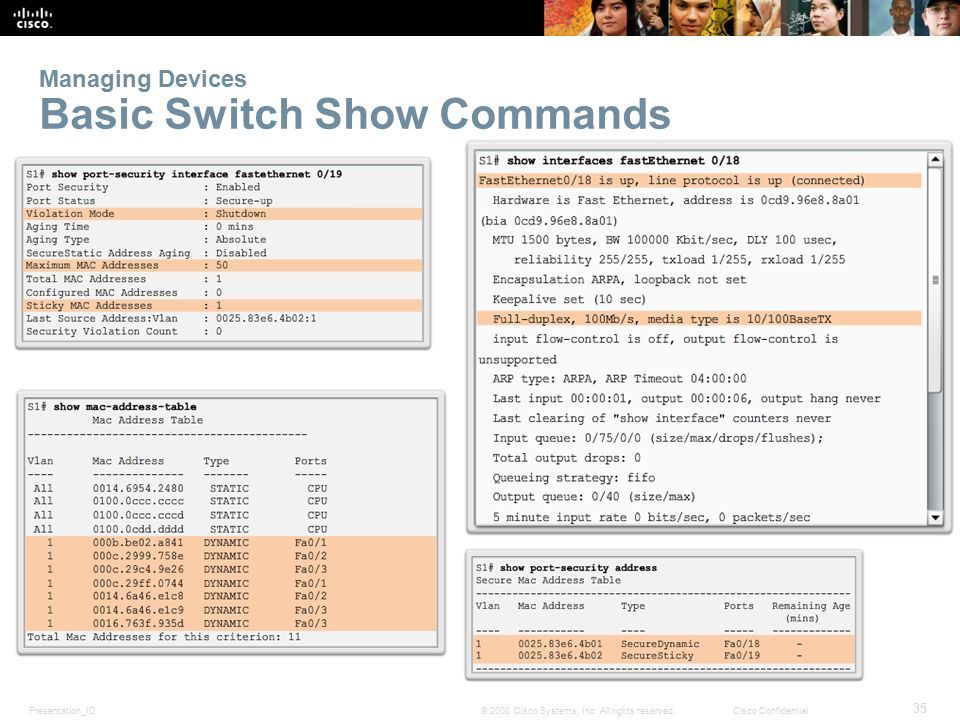The image size is (960, 720).
Task: Click the banner photo collage of faces
Action: click(752, 18)
